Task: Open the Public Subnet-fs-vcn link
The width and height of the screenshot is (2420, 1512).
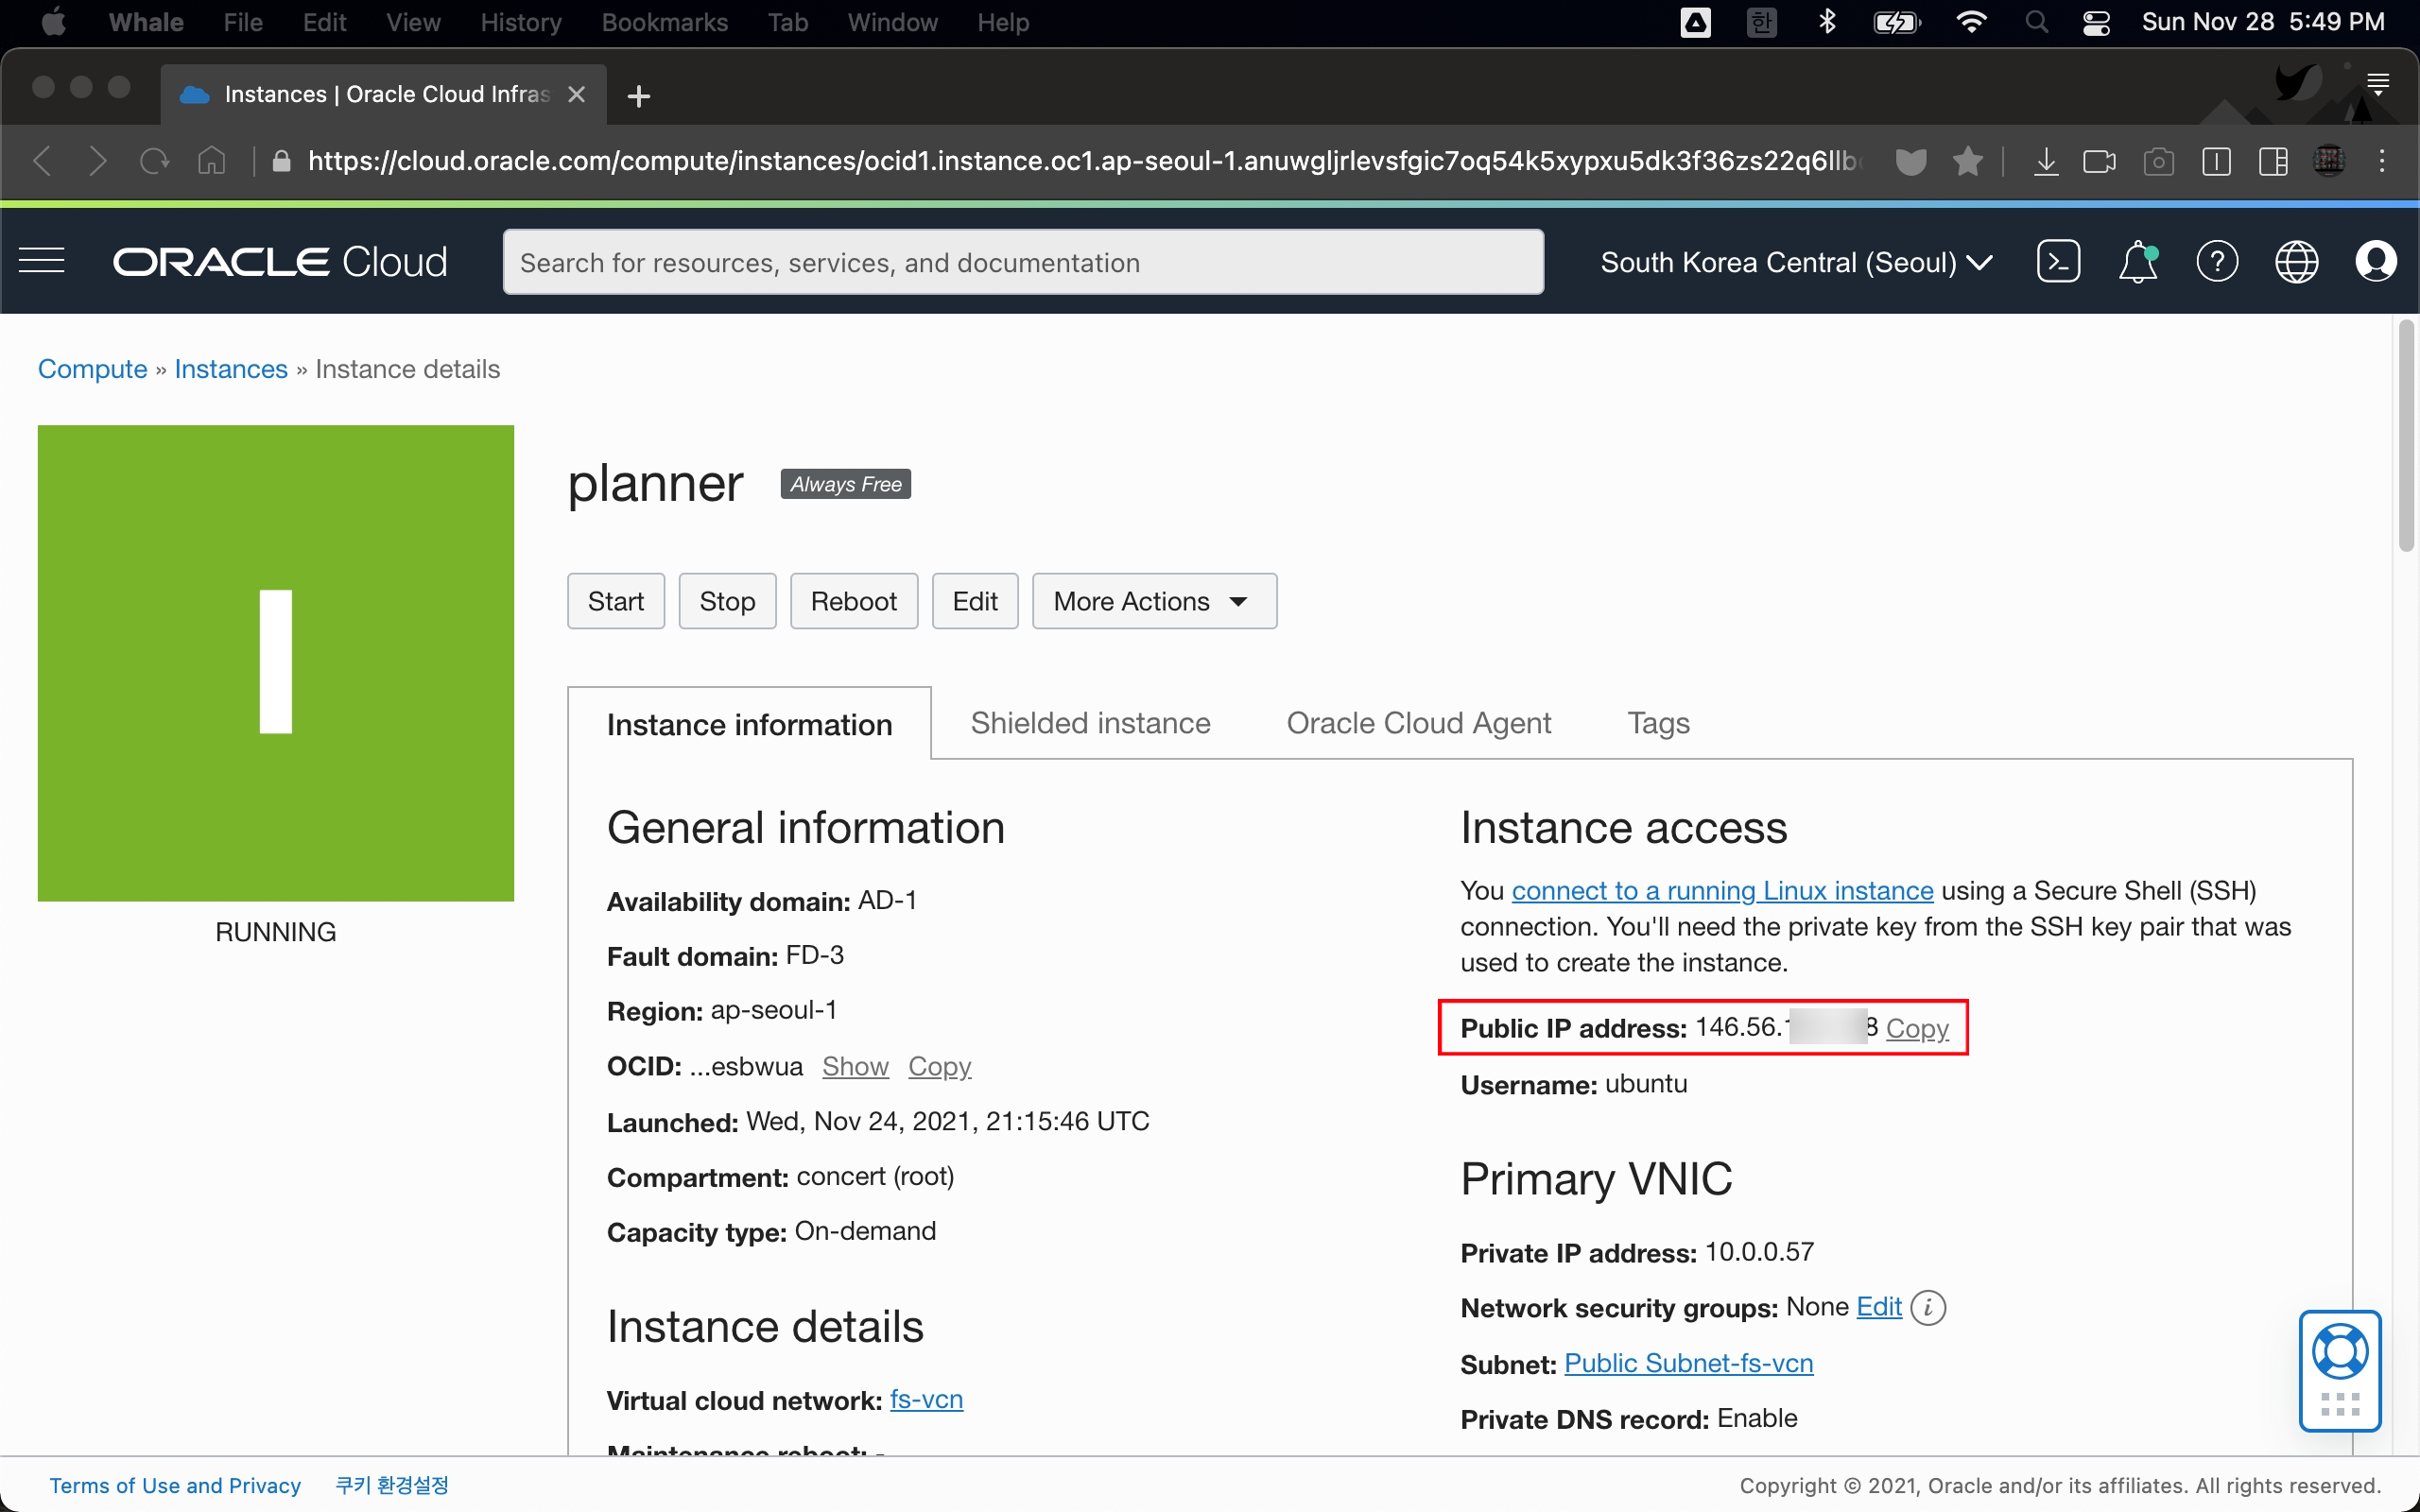Action: tap(1688, 1363)
